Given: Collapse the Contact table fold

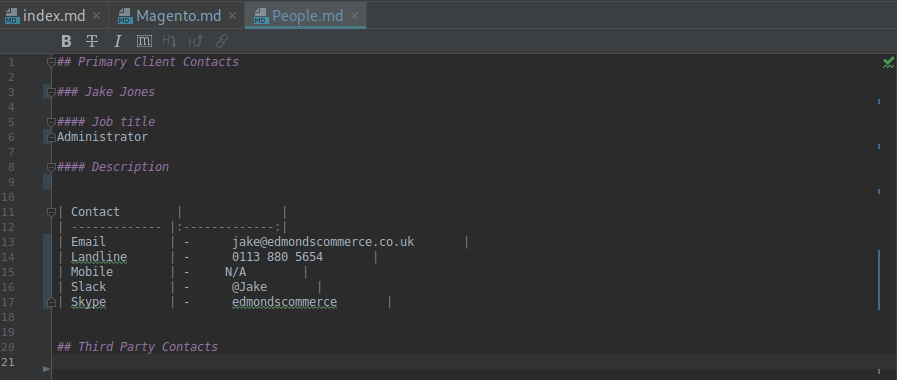Looking at the screenshot, I should [x=51, y=212].
